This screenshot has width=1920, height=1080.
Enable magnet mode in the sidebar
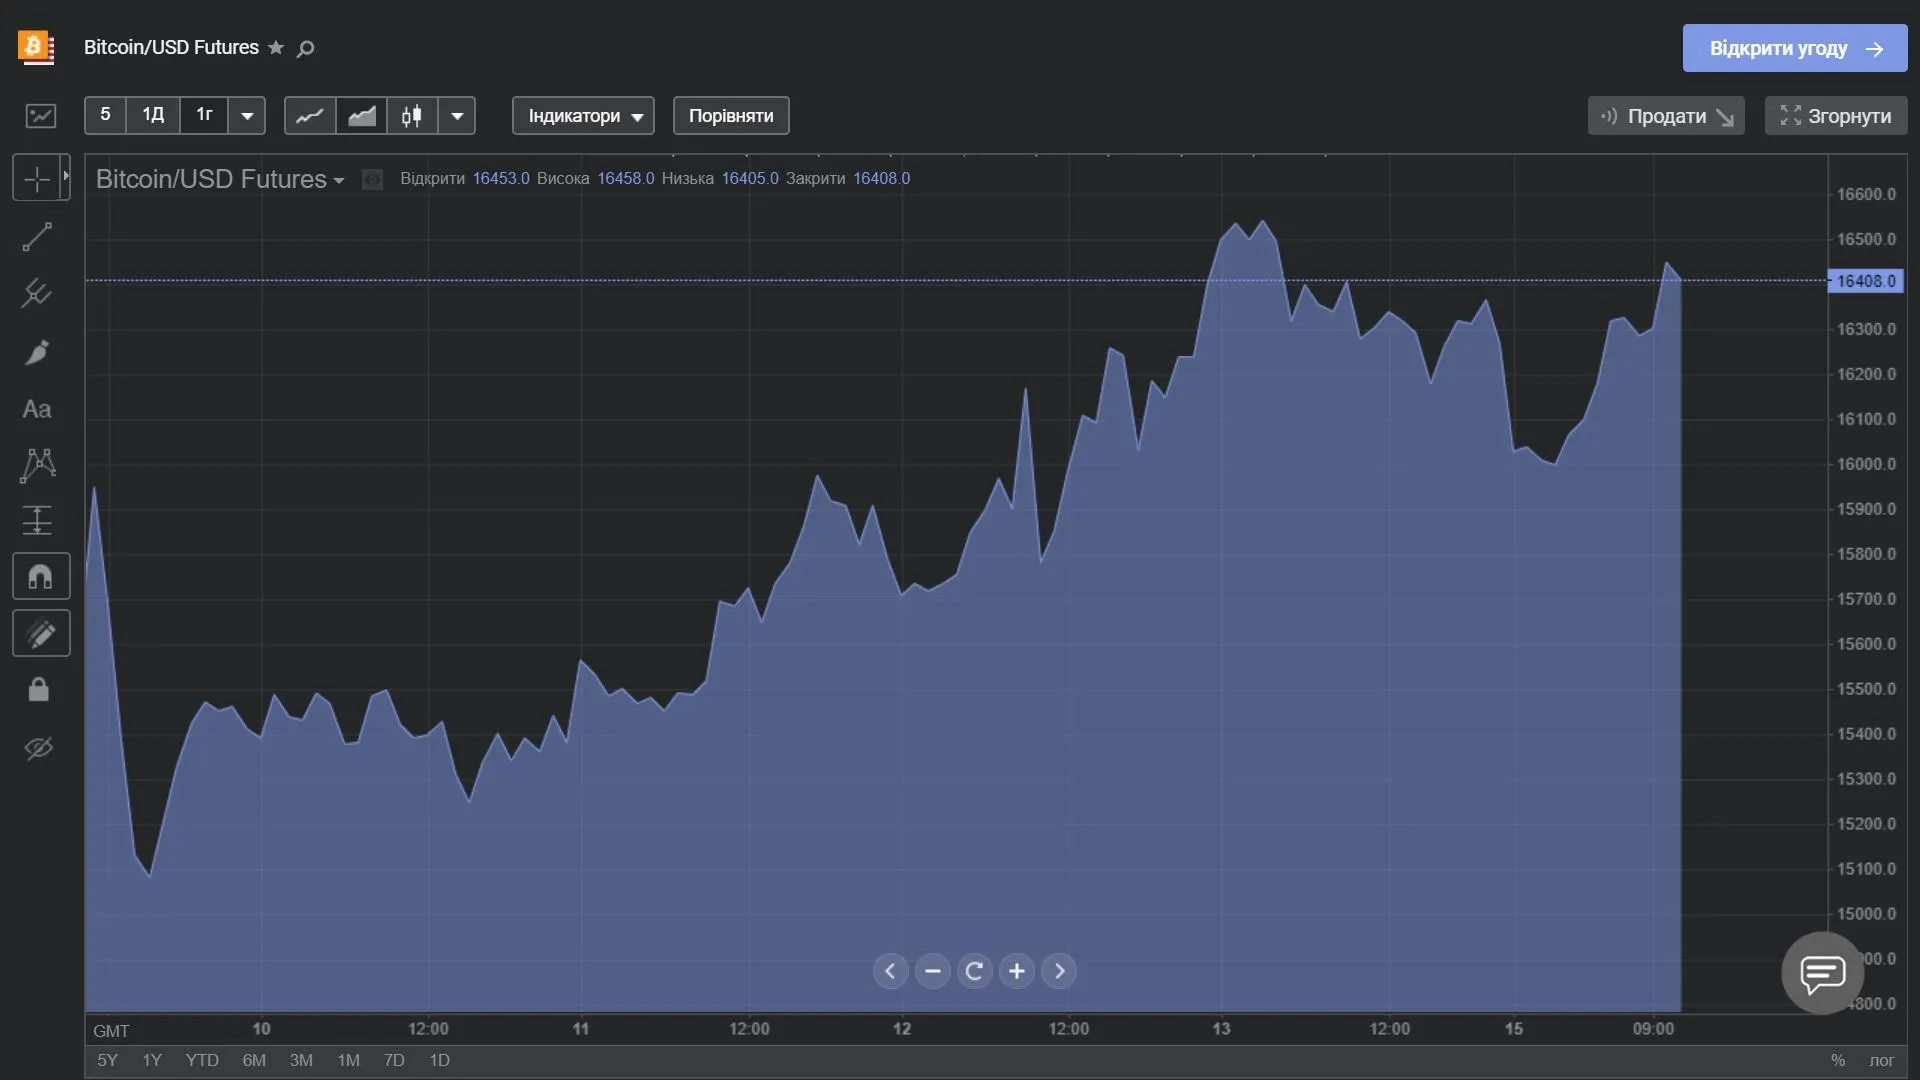pyautogui.click(x=40, y=575)
